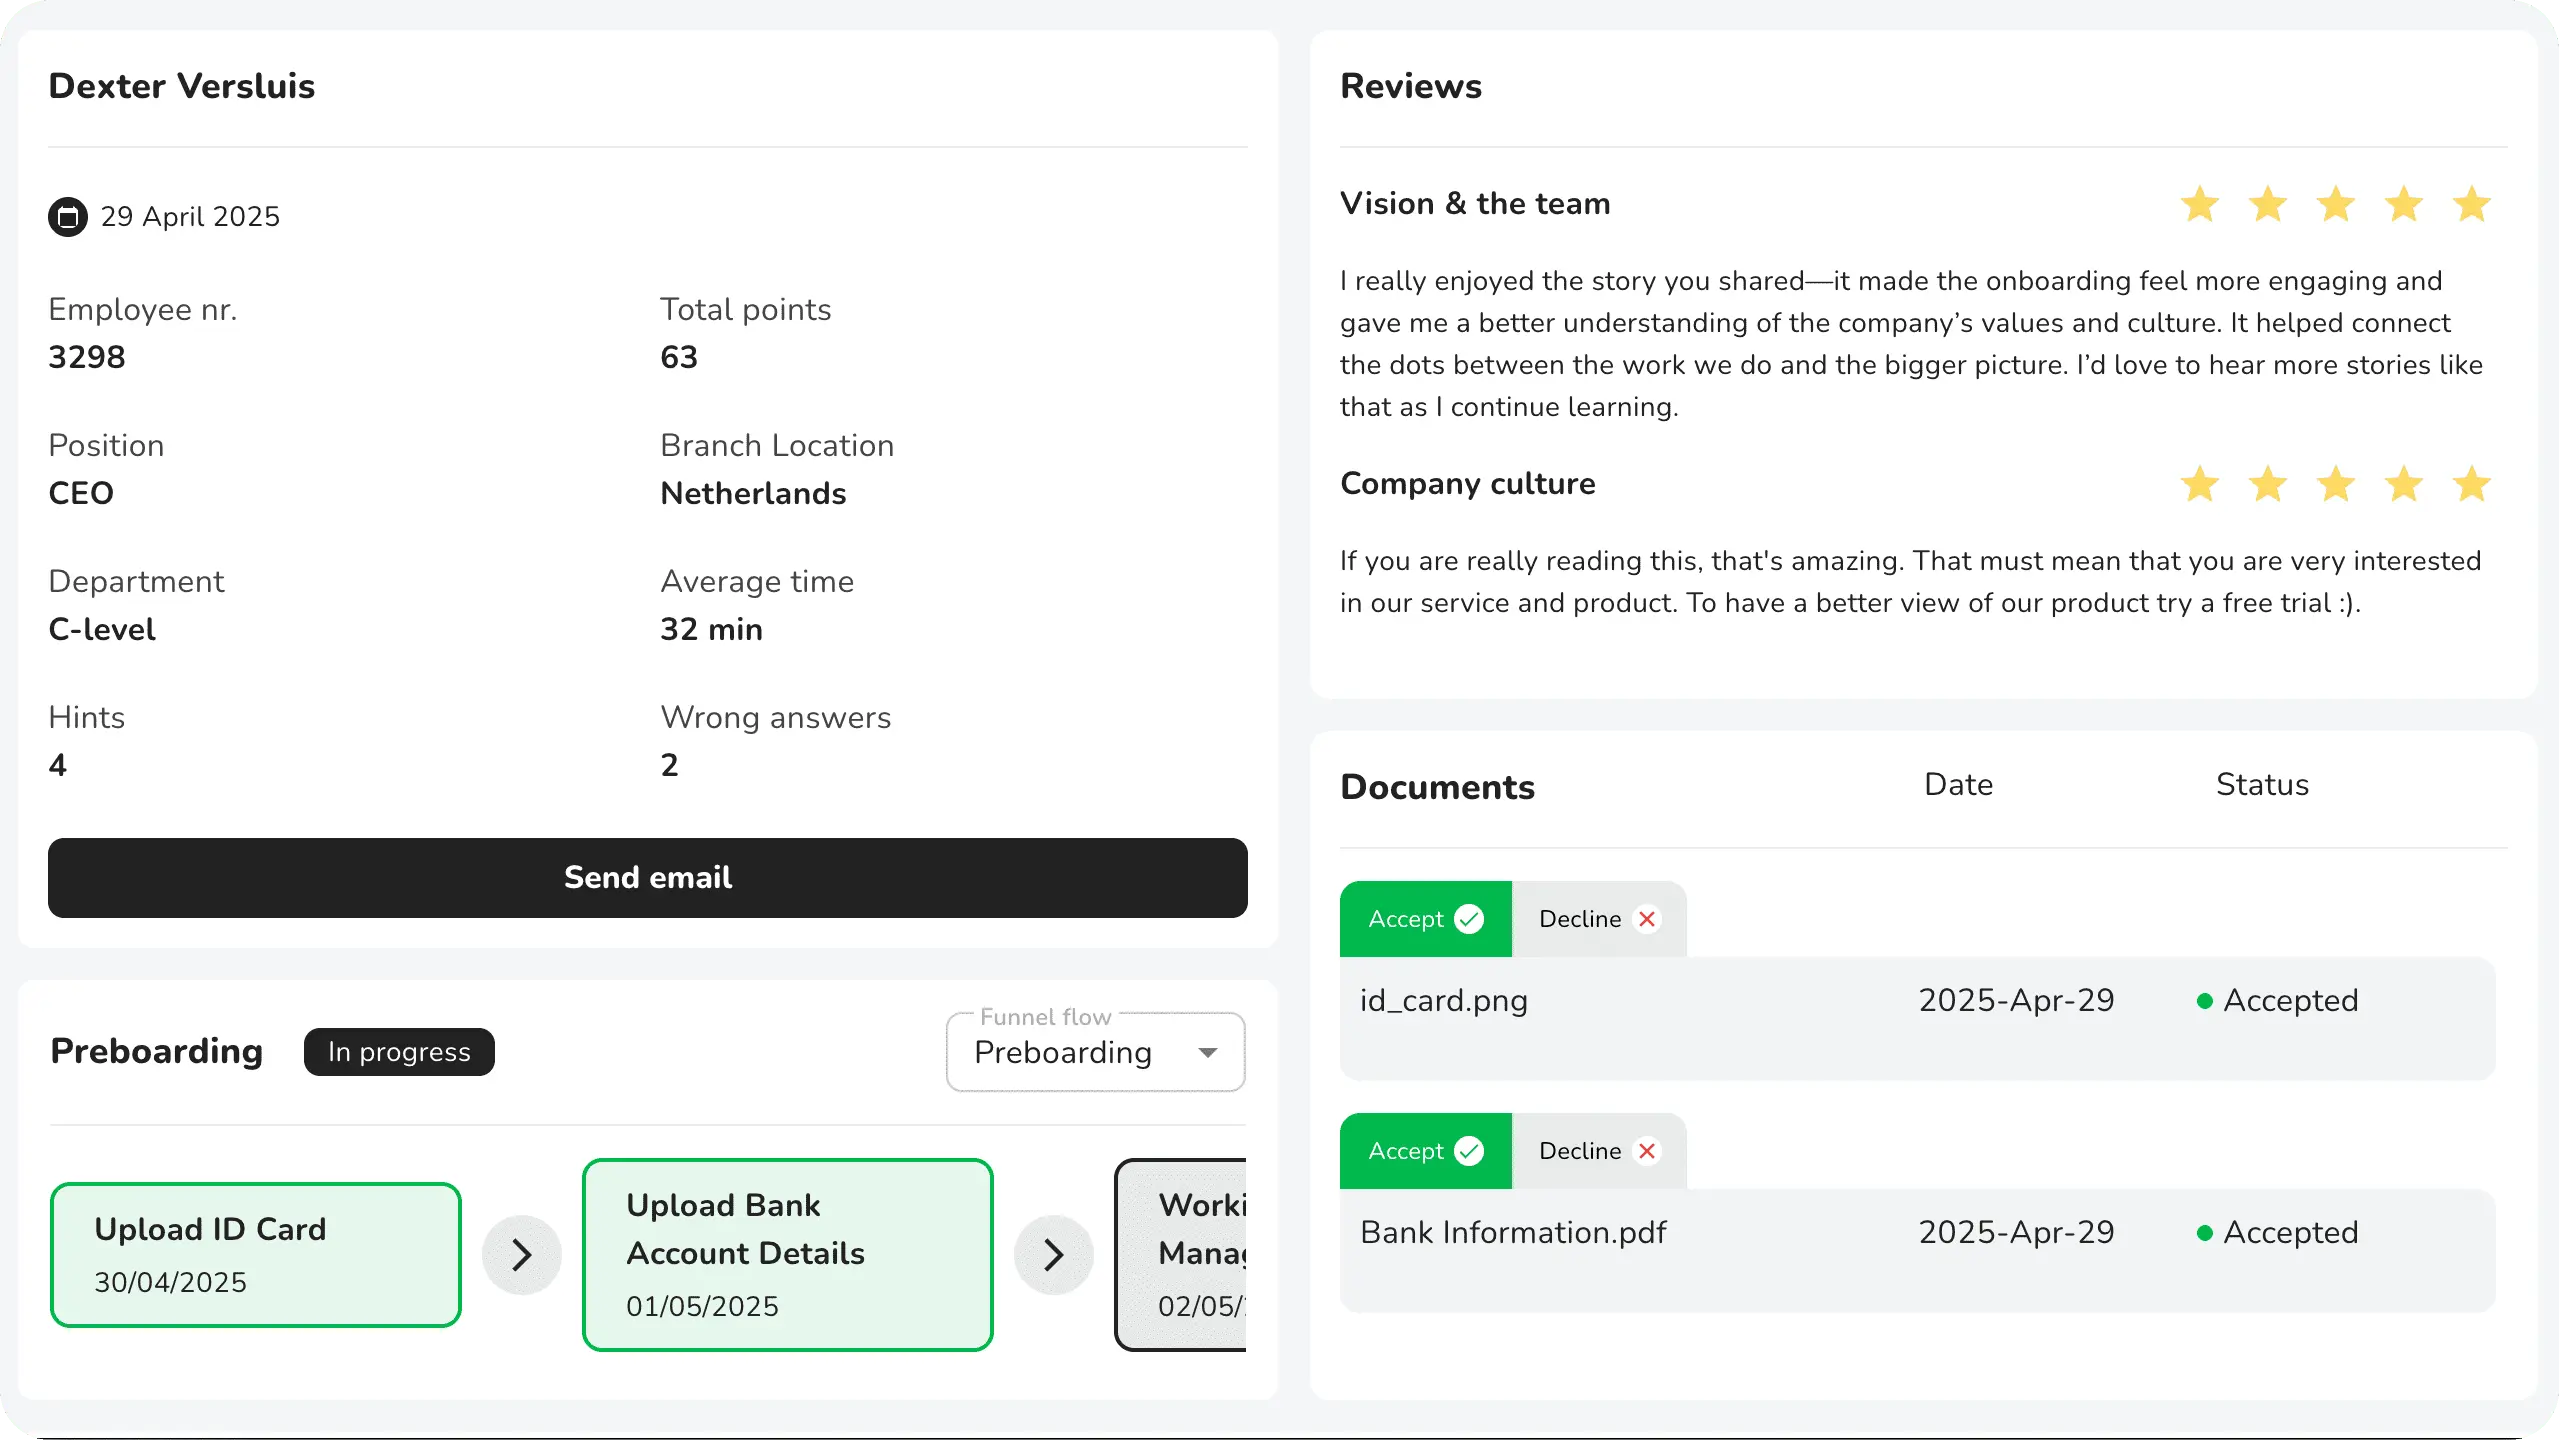Screen dimensions: 2560x1440
Task: Accept the id_card.png document
Action: click(1425, 919)
